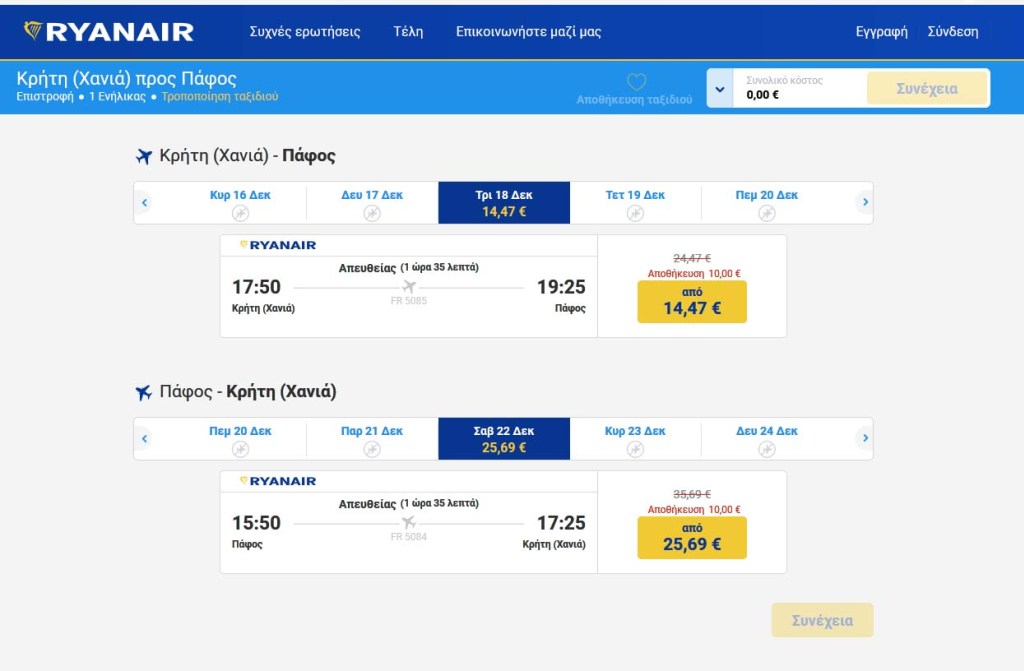Click the 15:50 departure time
Screen dimensions: 1024x671
click(x=256, y=523)
